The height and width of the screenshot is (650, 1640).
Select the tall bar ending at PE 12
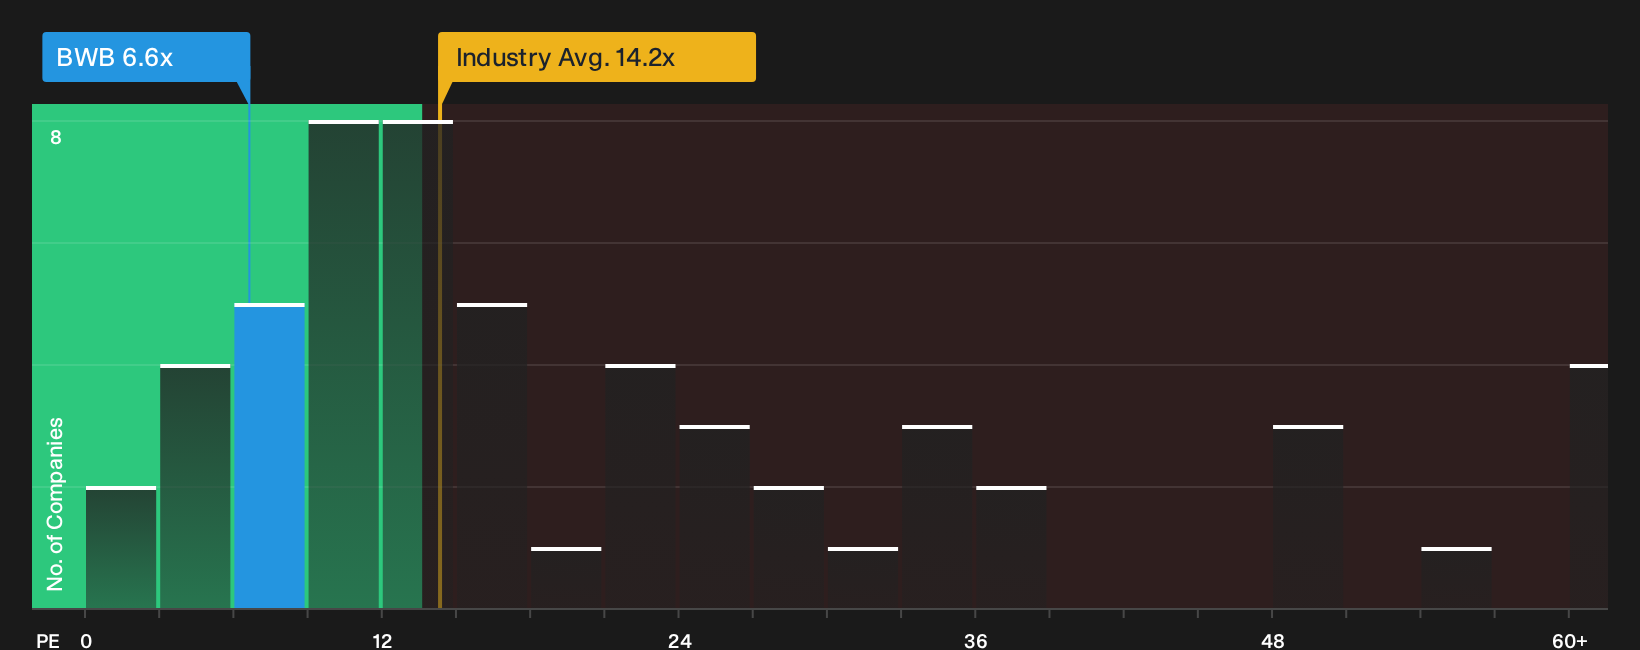(x=344, y=364)
